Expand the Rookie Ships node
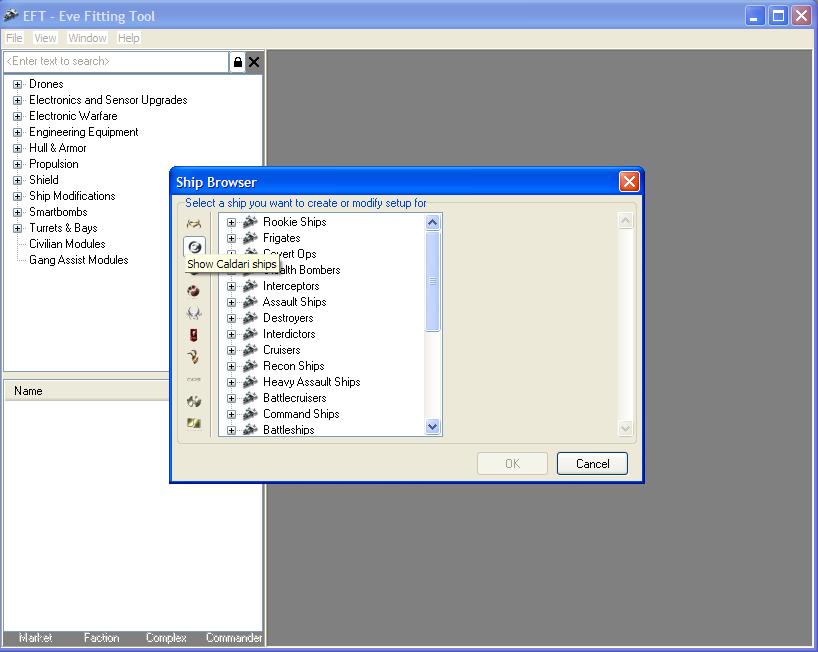 click(x=231, y=222)
